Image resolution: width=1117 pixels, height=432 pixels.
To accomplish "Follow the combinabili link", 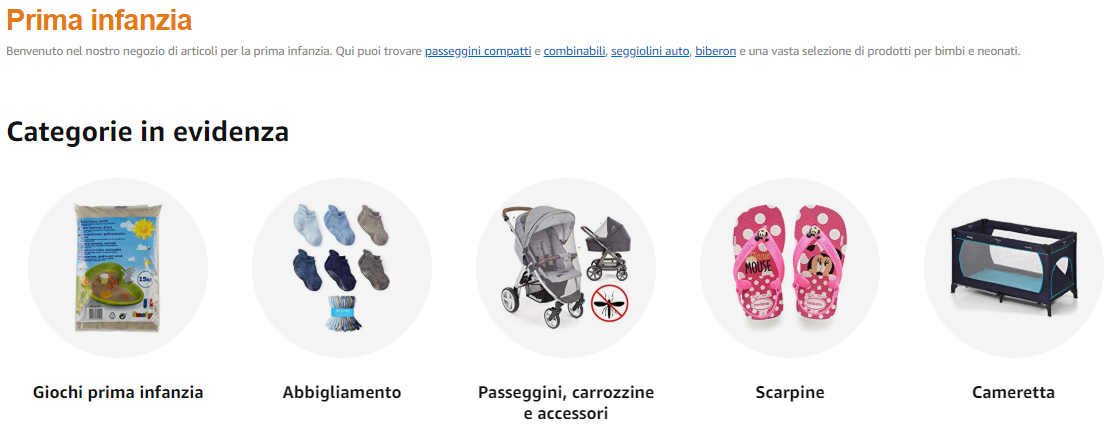I will point(574,51).
